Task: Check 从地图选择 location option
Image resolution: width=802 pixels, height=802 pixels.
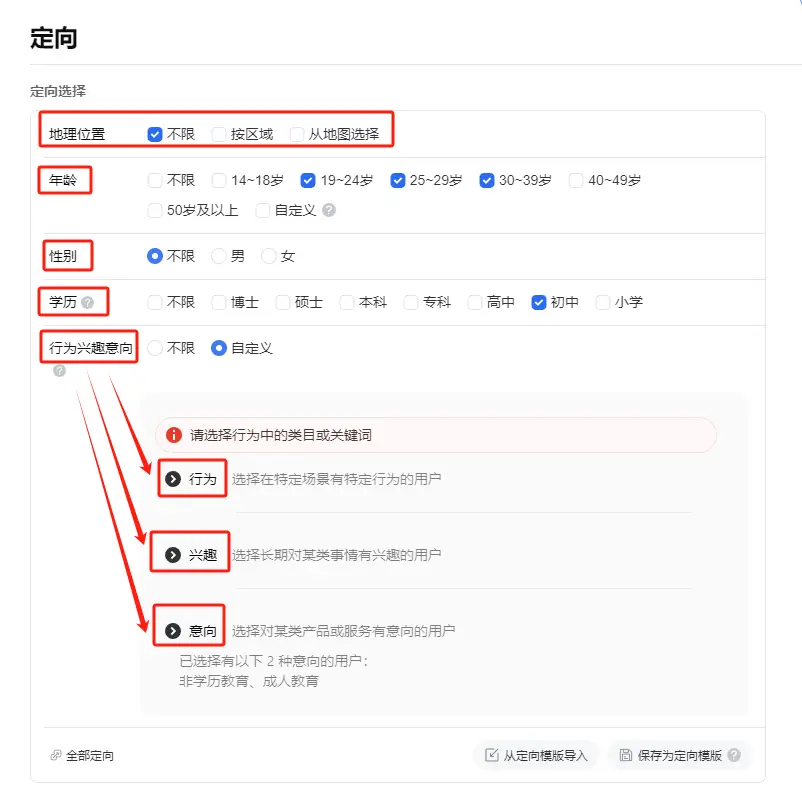Action: [297, 134]
